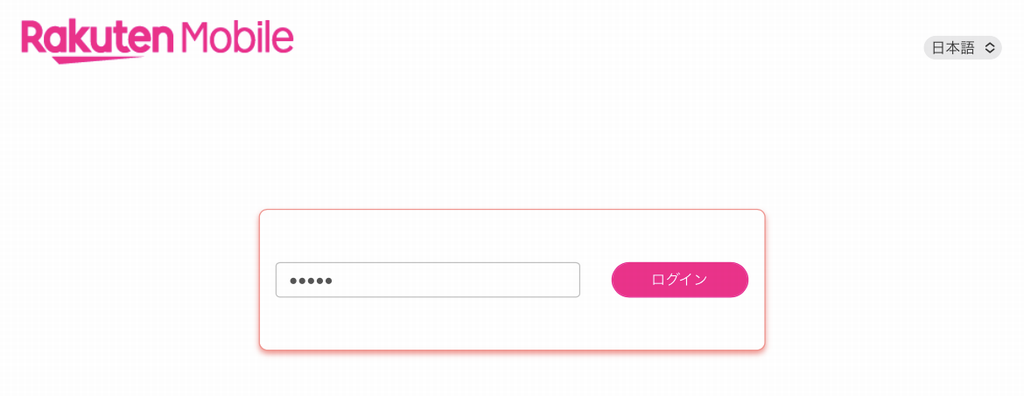Click the "Mobile" word in the logo
This screenshot has width=1024, height=396.
pos(238,38)
